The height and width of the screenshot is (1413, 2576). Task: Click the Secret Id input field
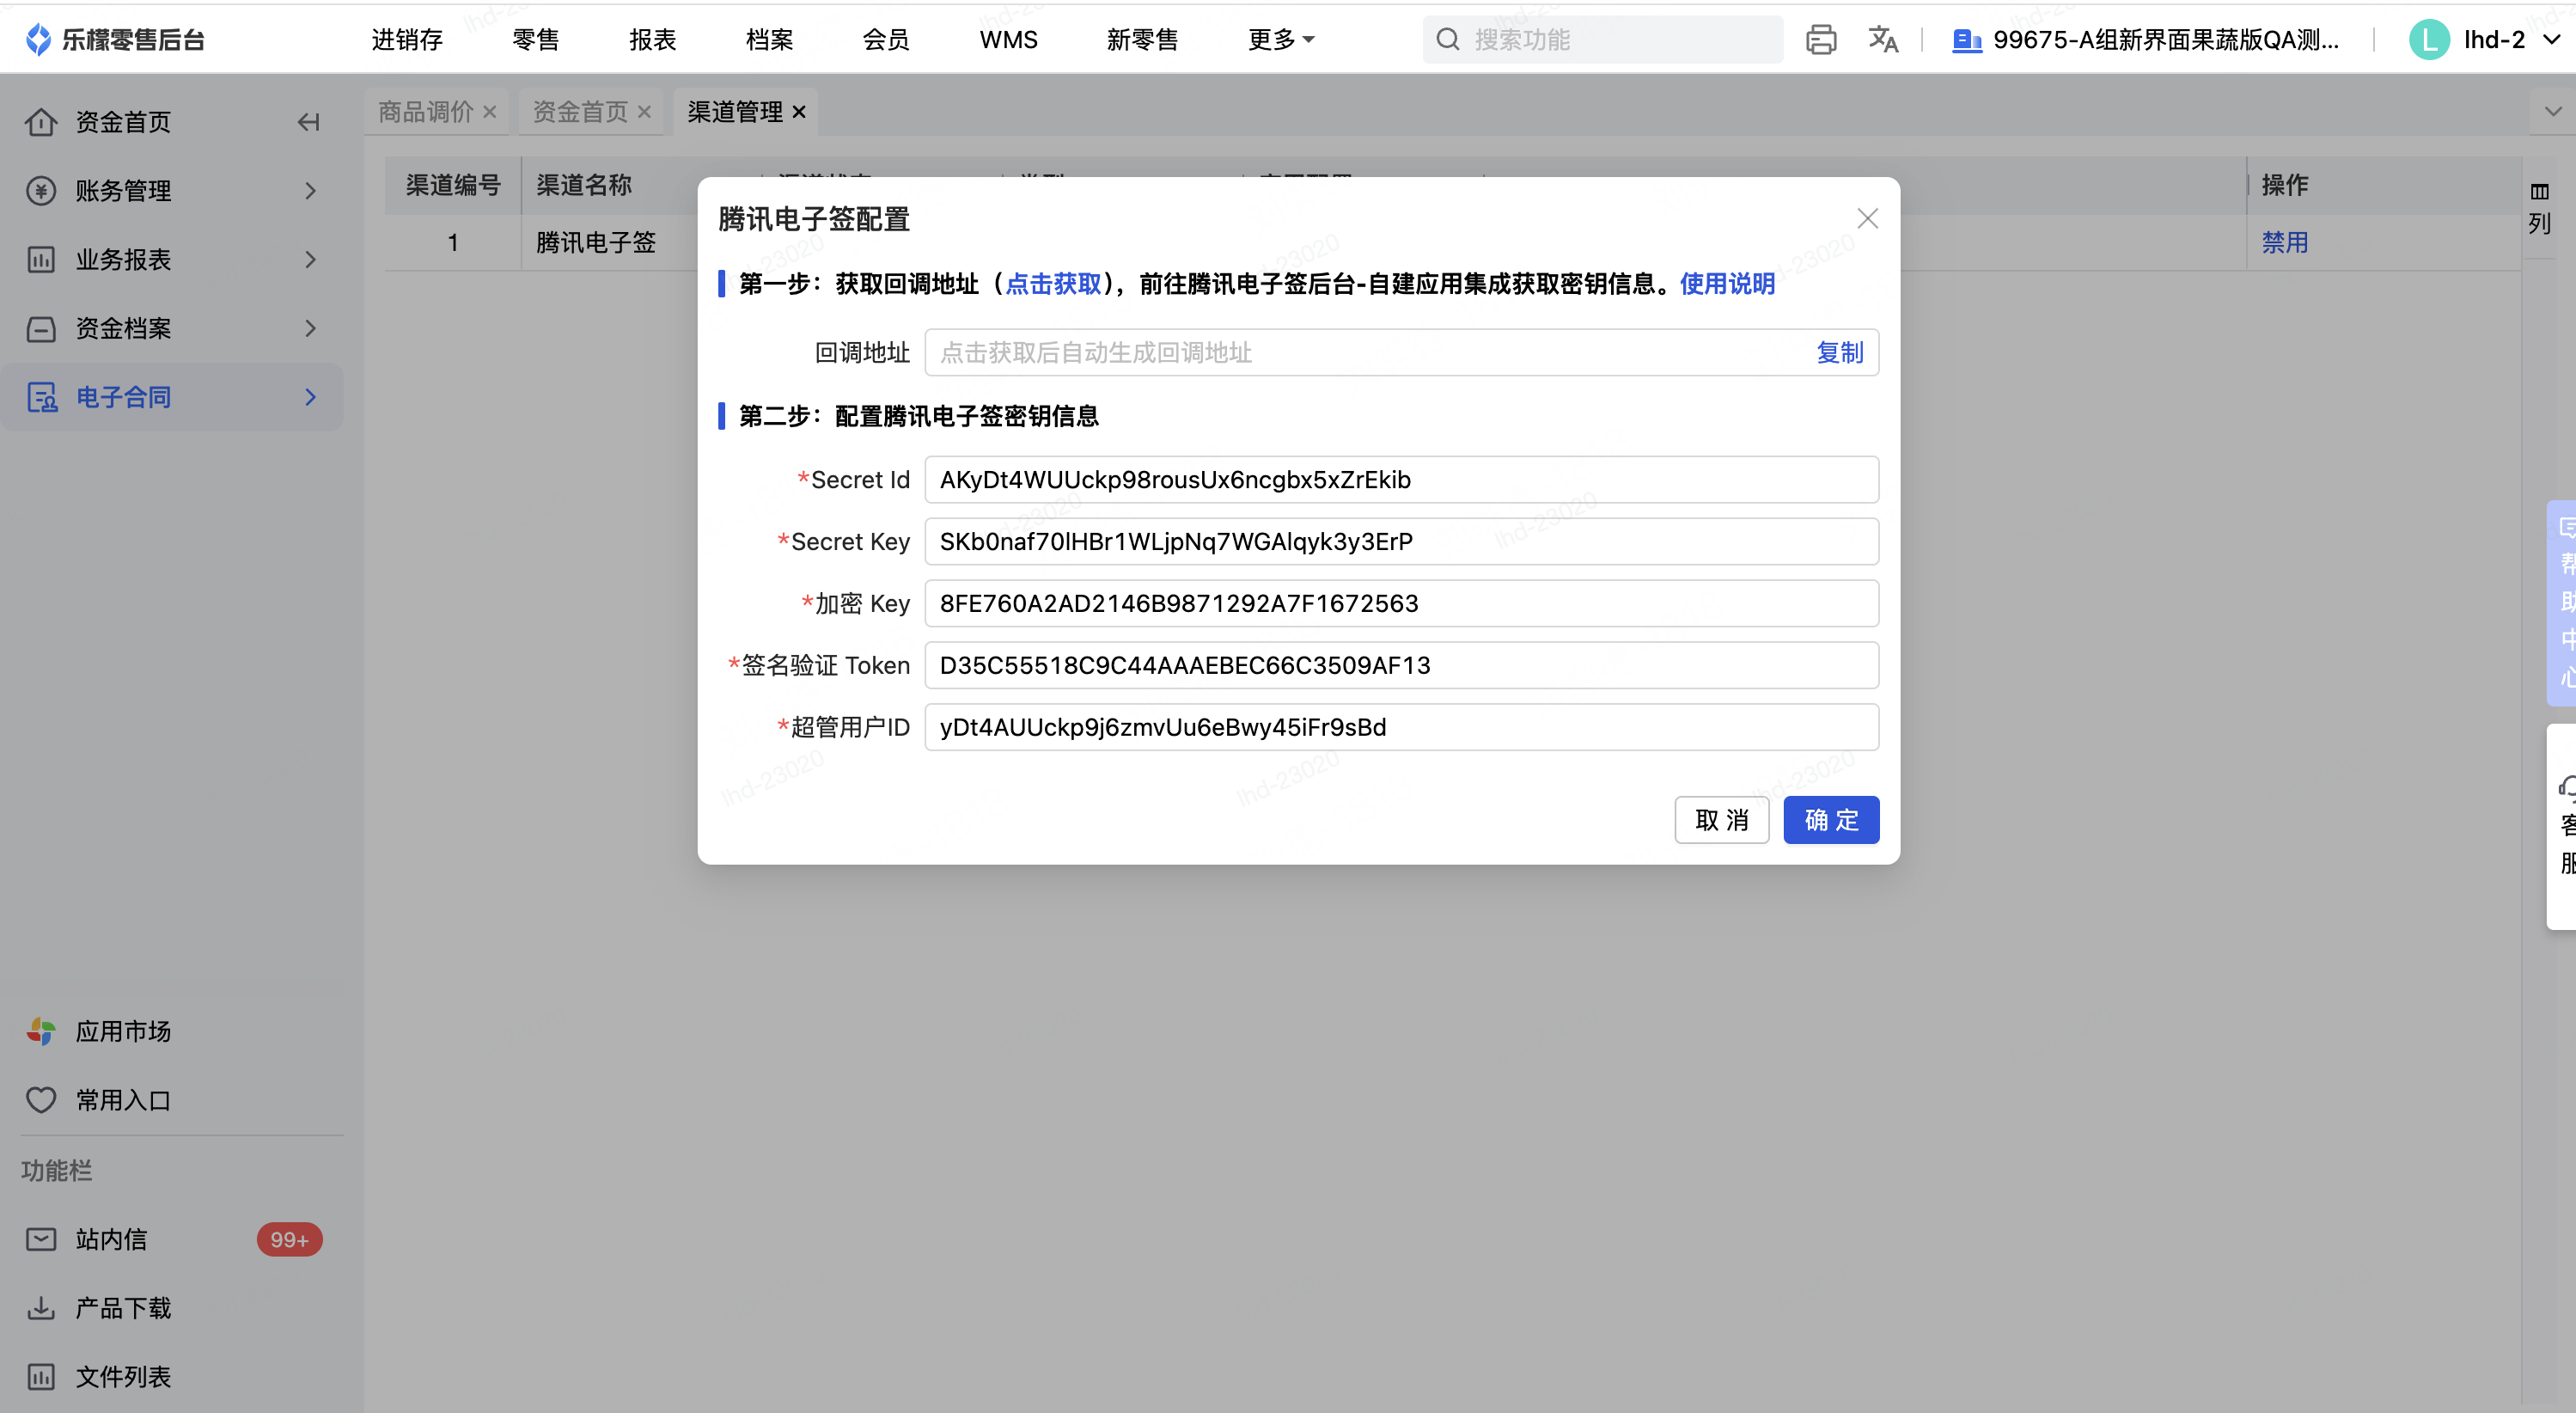point(1402,480)
